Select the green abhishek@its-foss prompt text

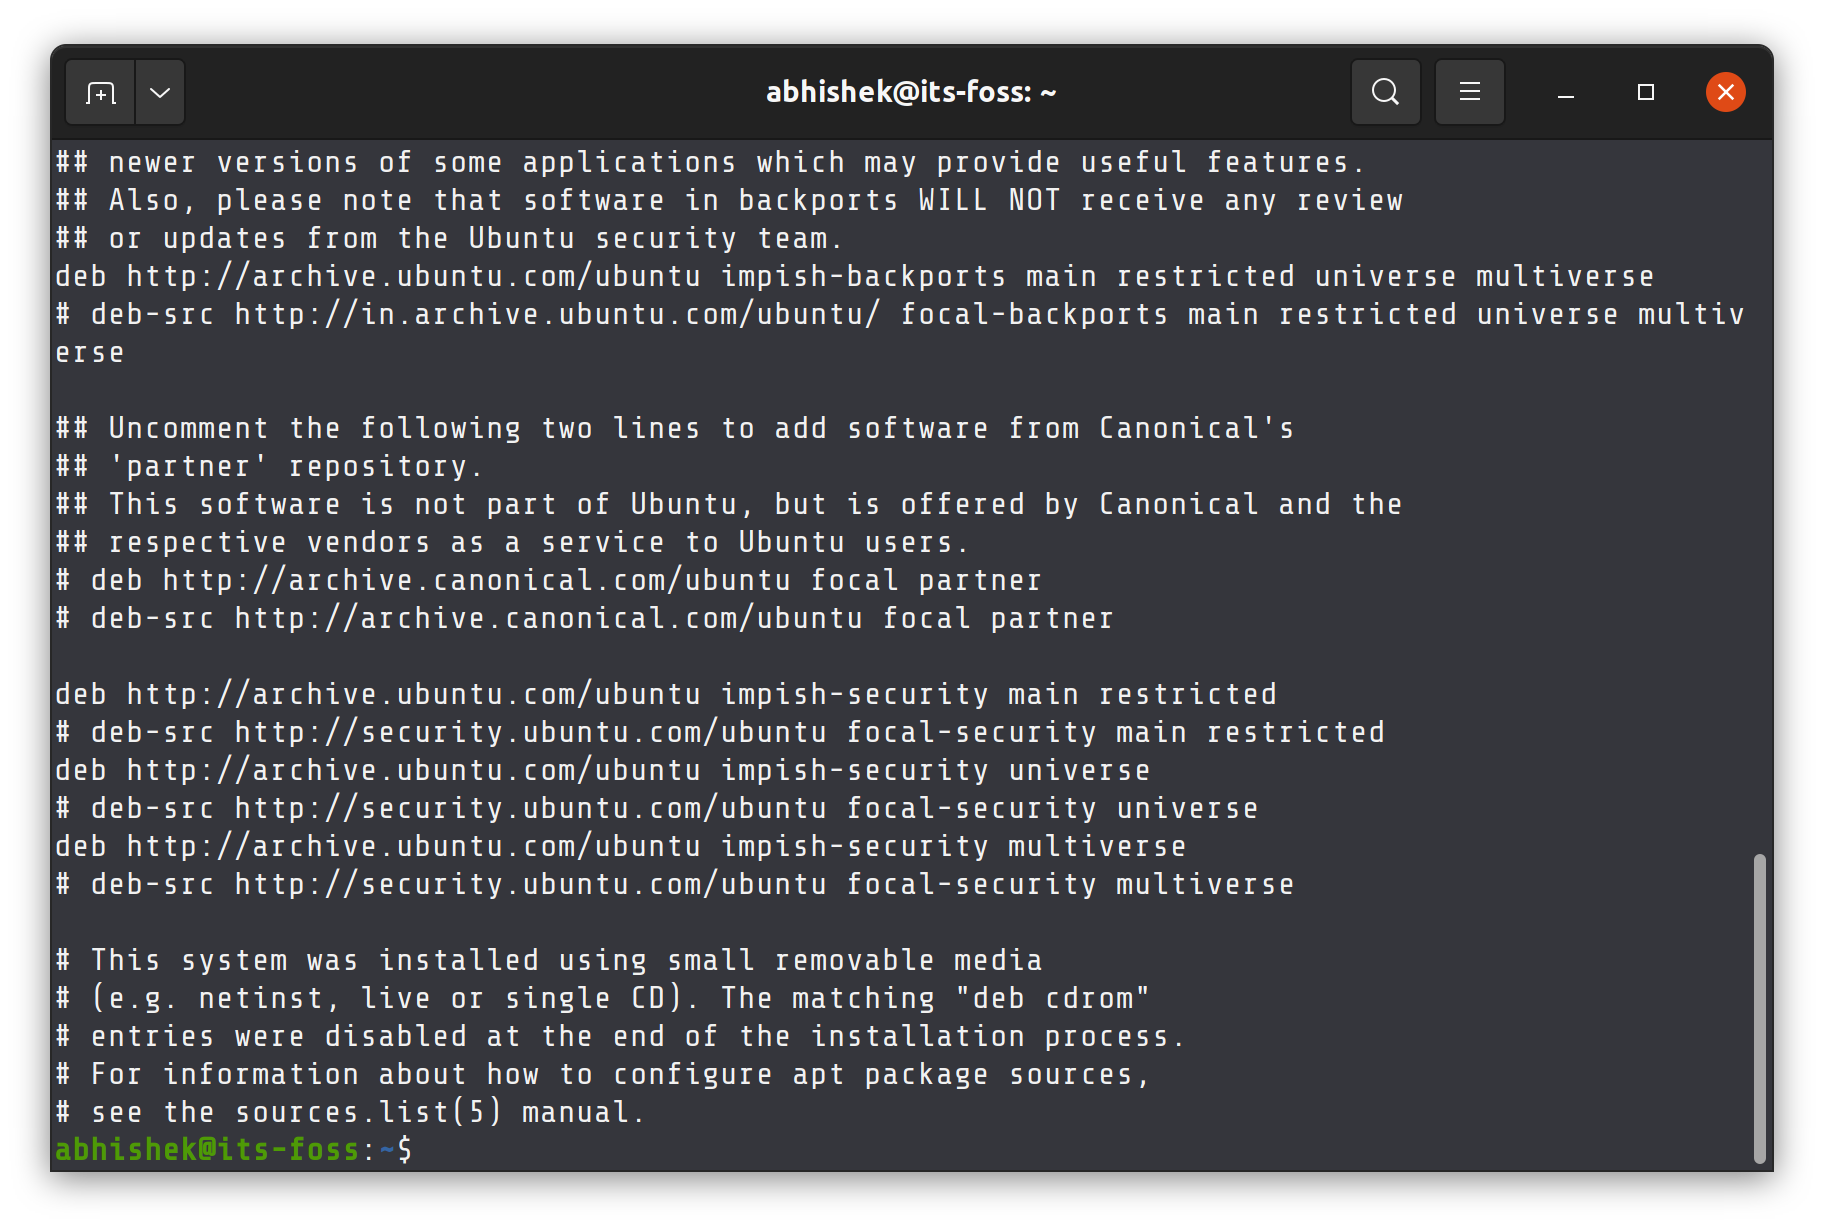pos(205,1149)
